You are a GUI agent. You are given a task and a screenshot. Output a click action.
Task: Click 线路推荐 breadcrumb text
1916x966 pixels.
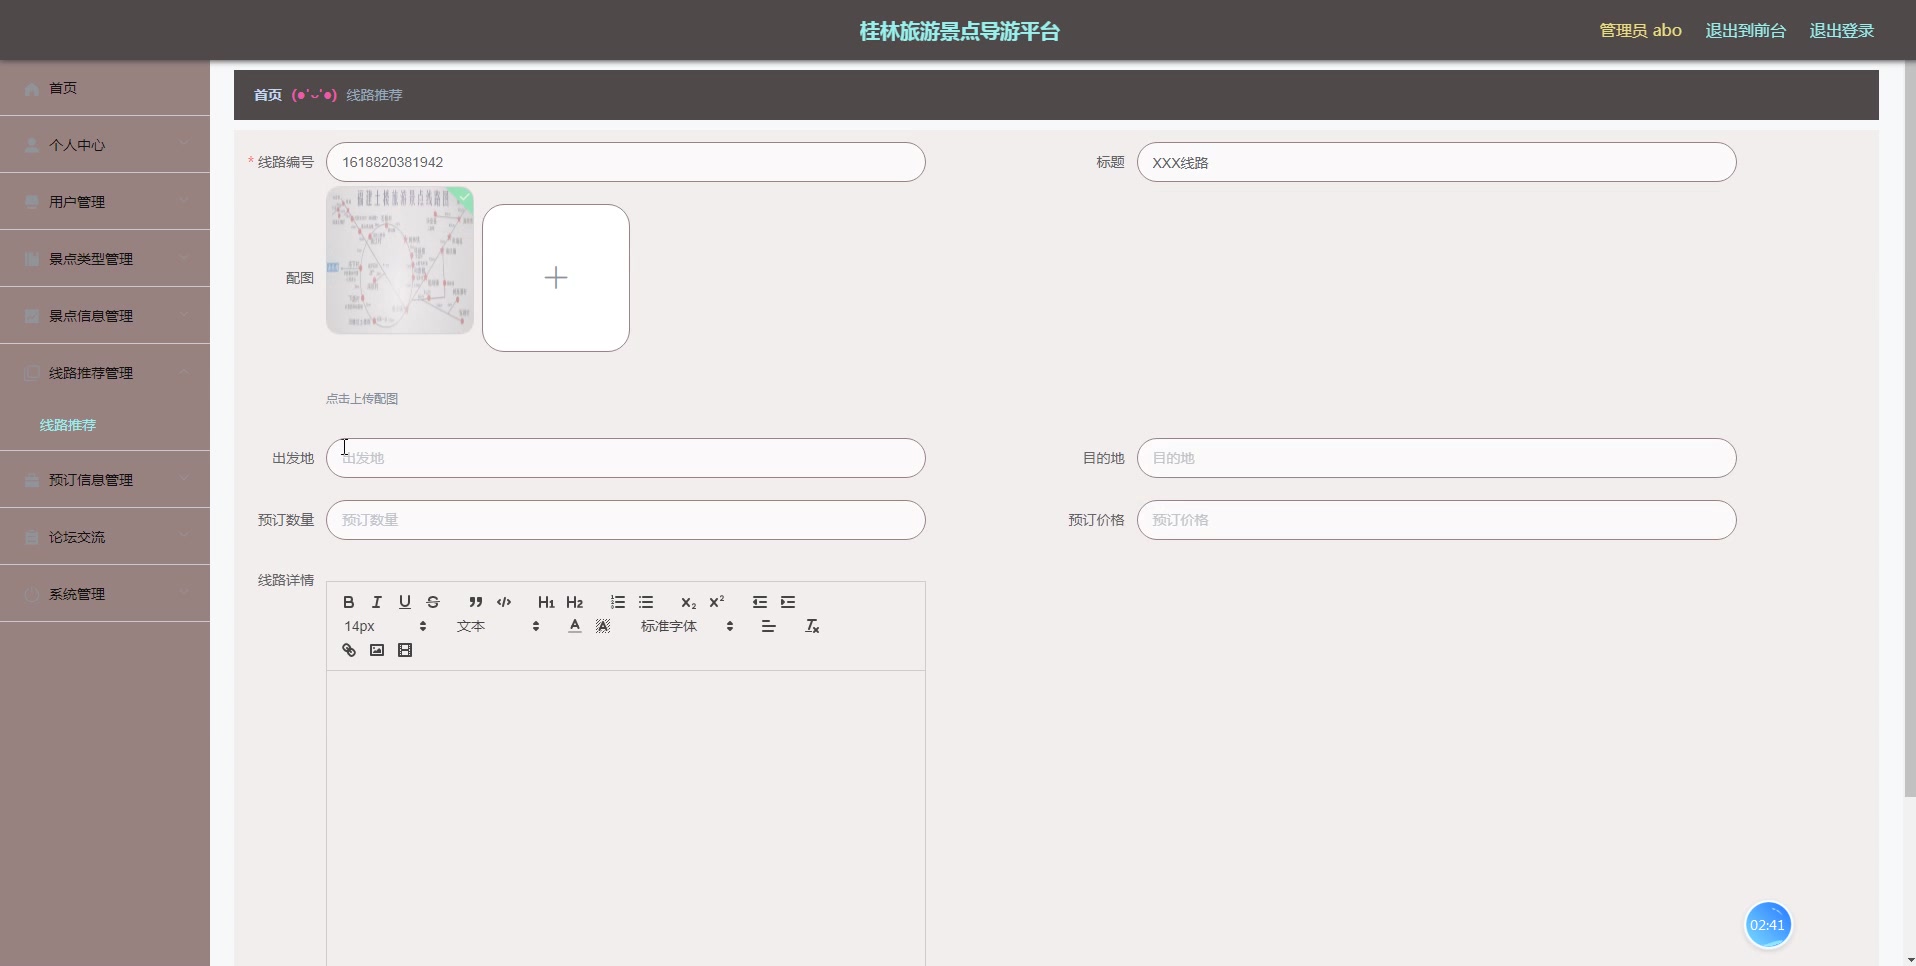[374, 95]
